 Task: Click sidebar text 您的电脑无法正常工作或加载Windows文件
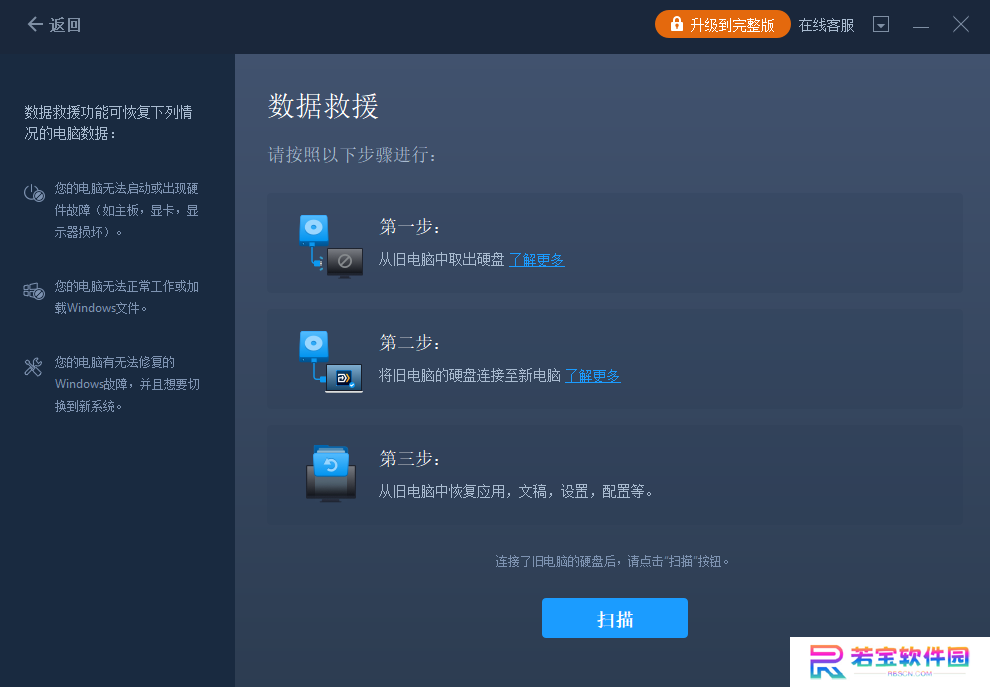point(126,297)
